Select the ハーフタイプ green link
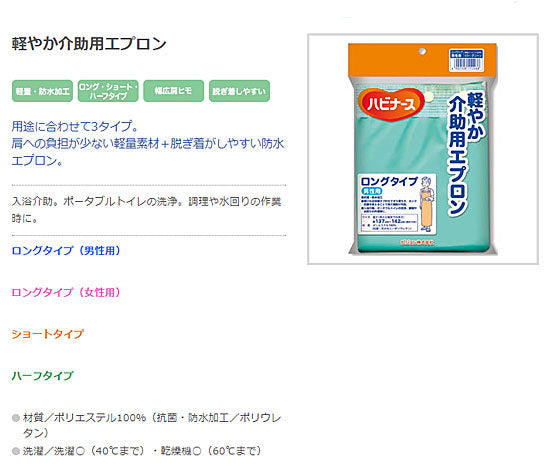548x474 pixels. (42, 375)
